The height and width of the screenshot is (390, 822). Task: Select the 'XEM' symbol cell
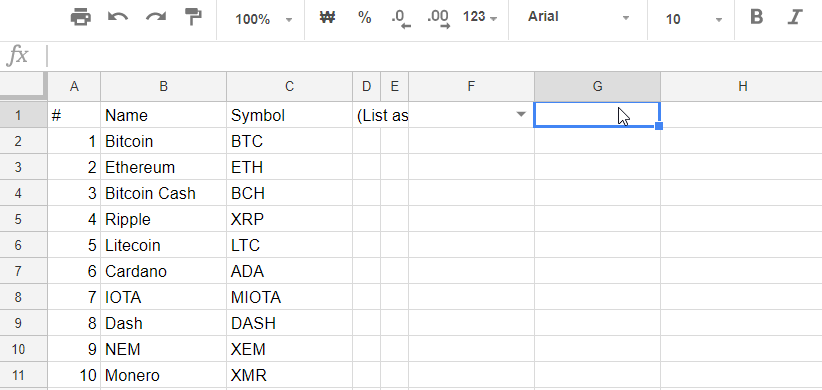pos(289,349)
